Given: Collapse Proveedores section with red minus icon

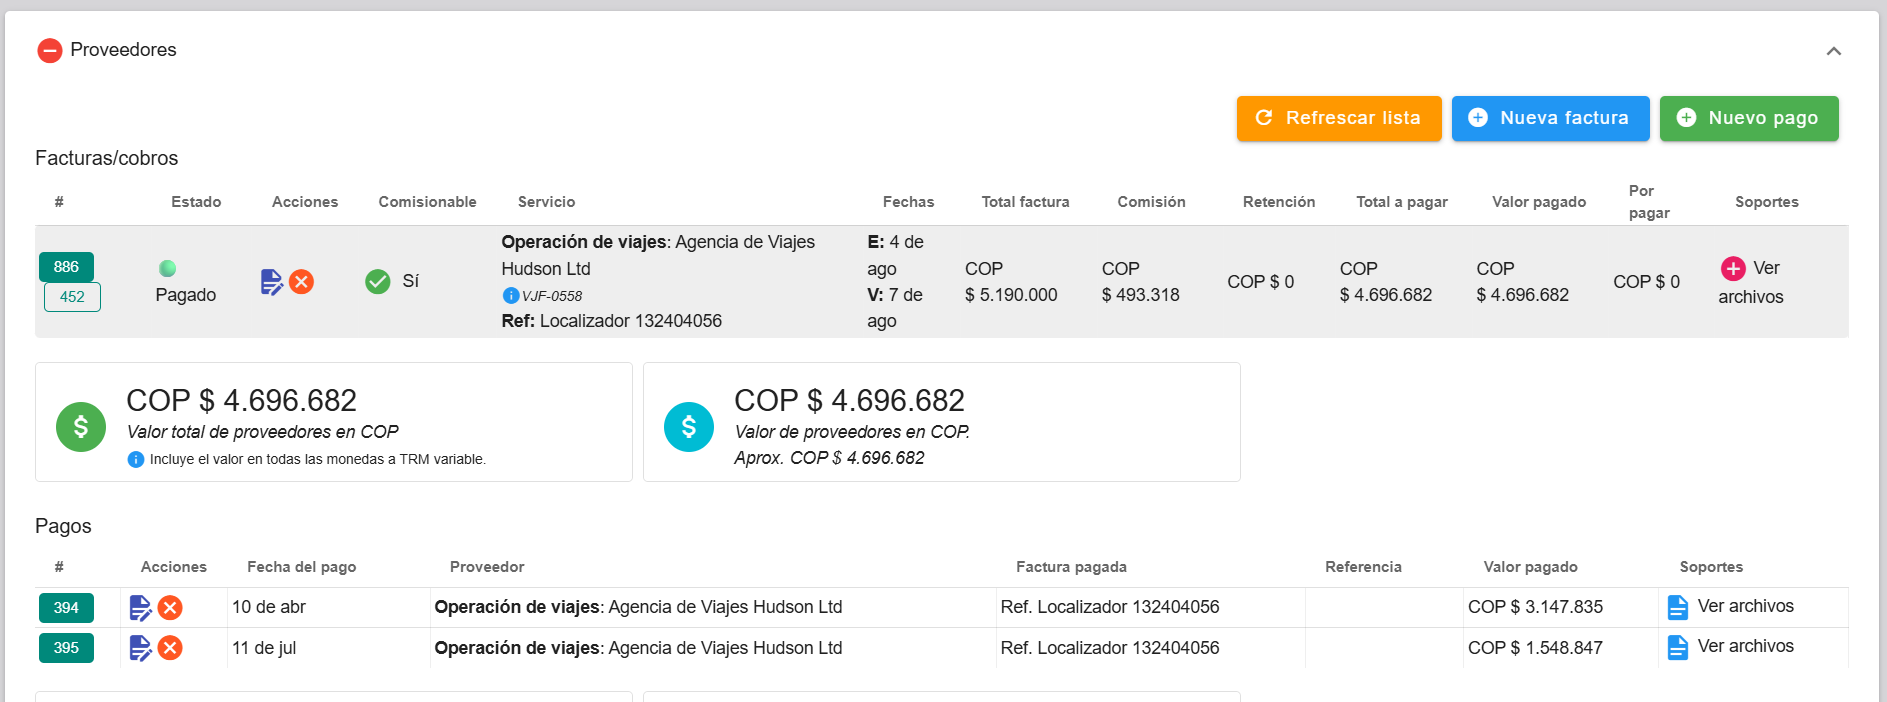Looking at the screenshot, I should tap(49, 50).
